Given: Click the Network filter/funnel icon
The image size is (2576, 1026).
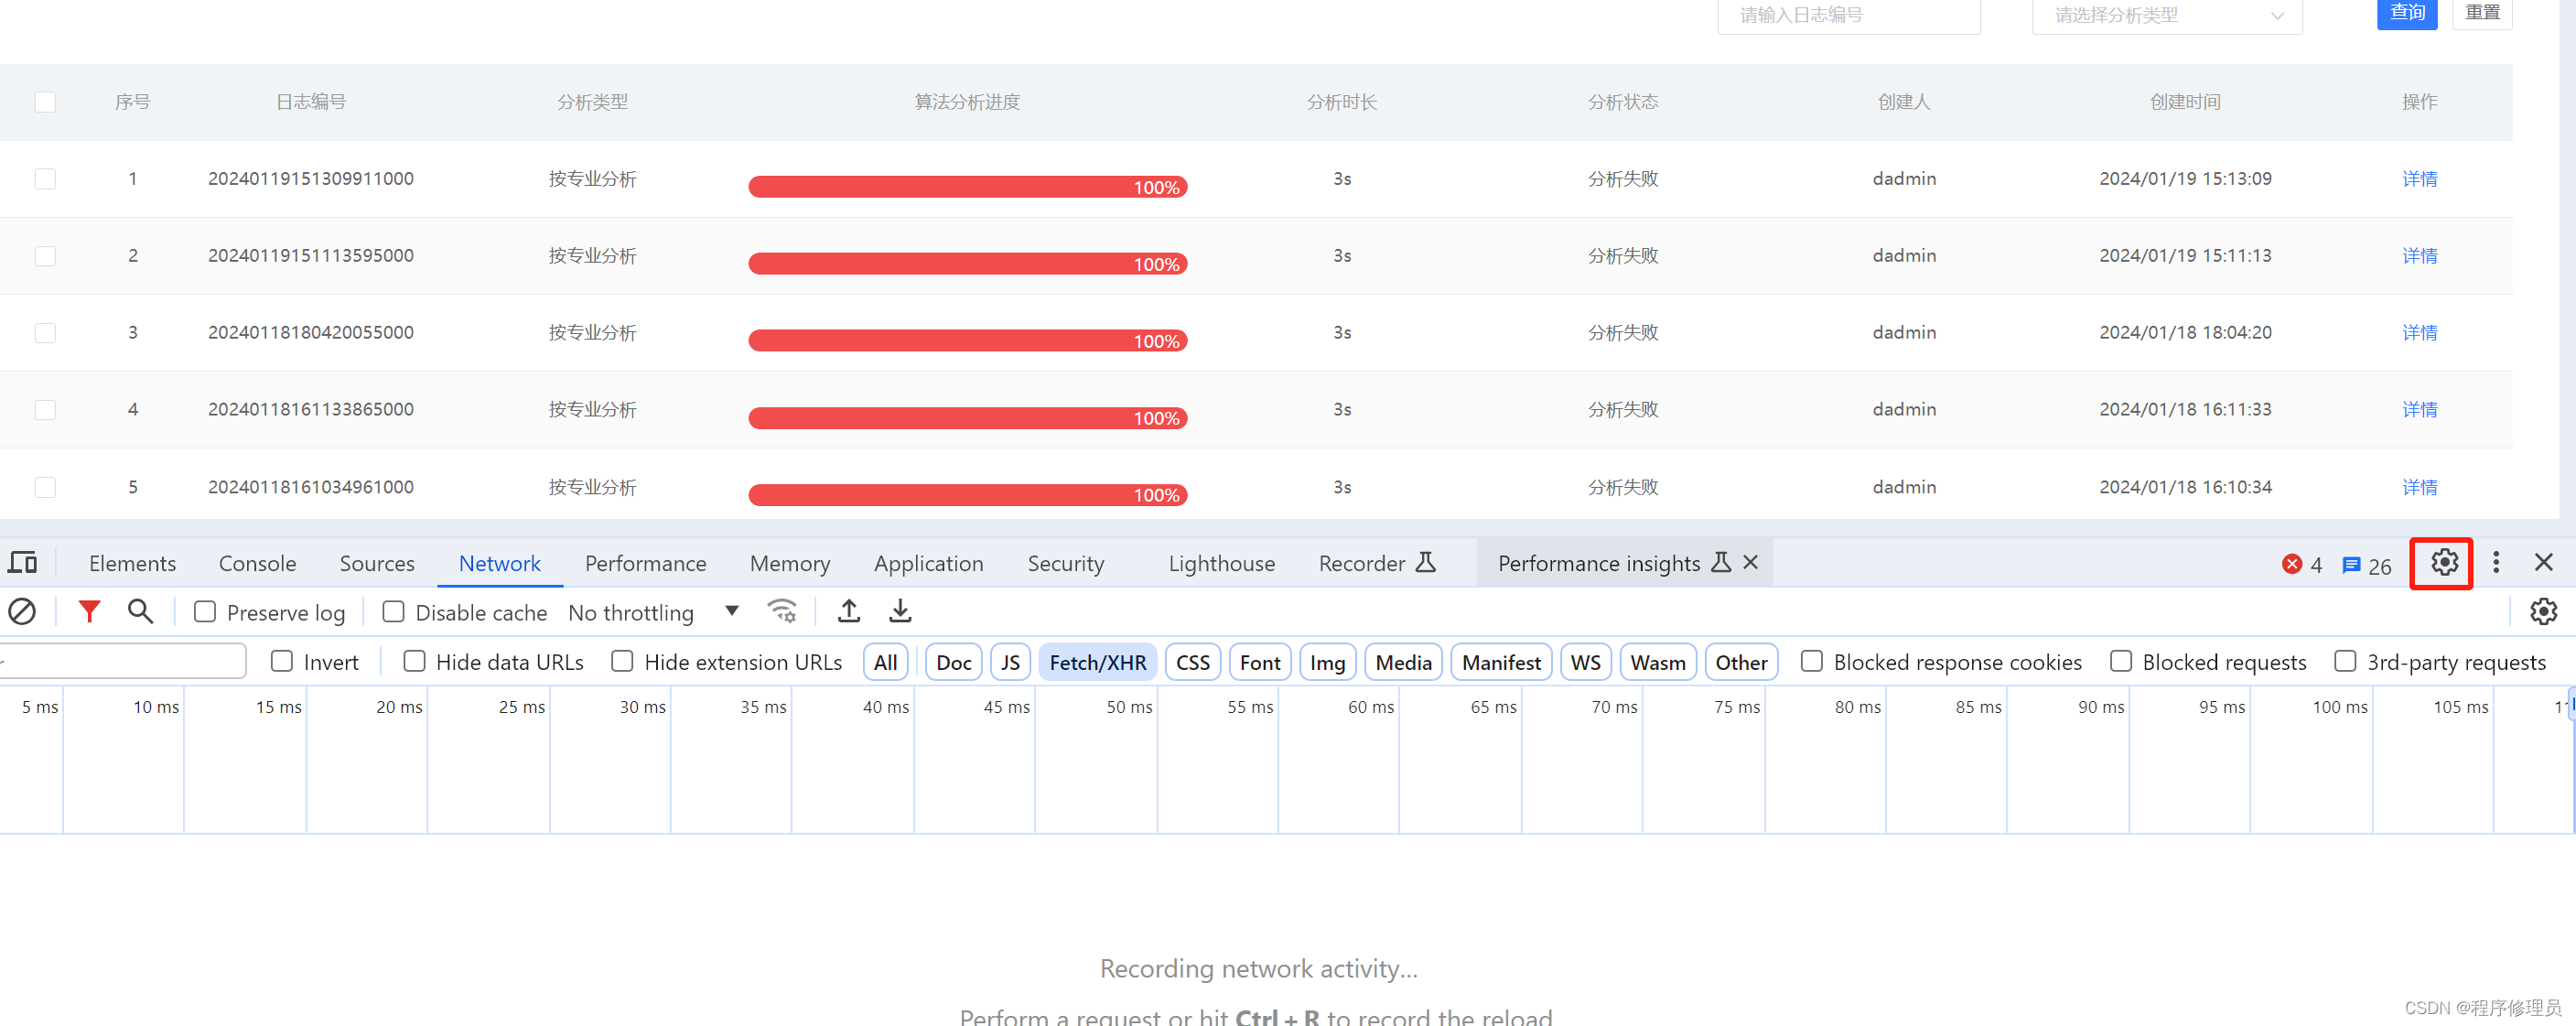Looking at the screenshot, I should [91, 610].
